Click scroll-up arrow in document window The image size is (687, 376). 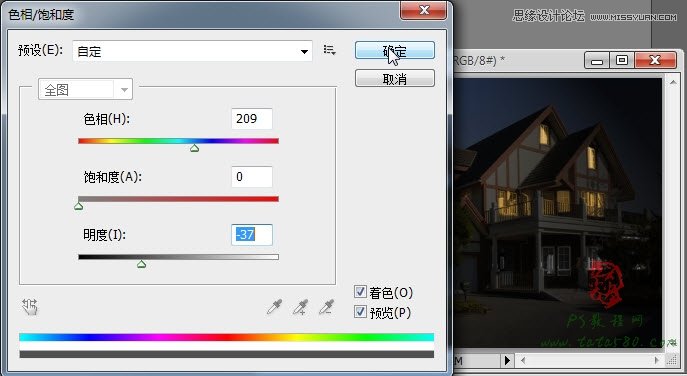tap(672, 82)
